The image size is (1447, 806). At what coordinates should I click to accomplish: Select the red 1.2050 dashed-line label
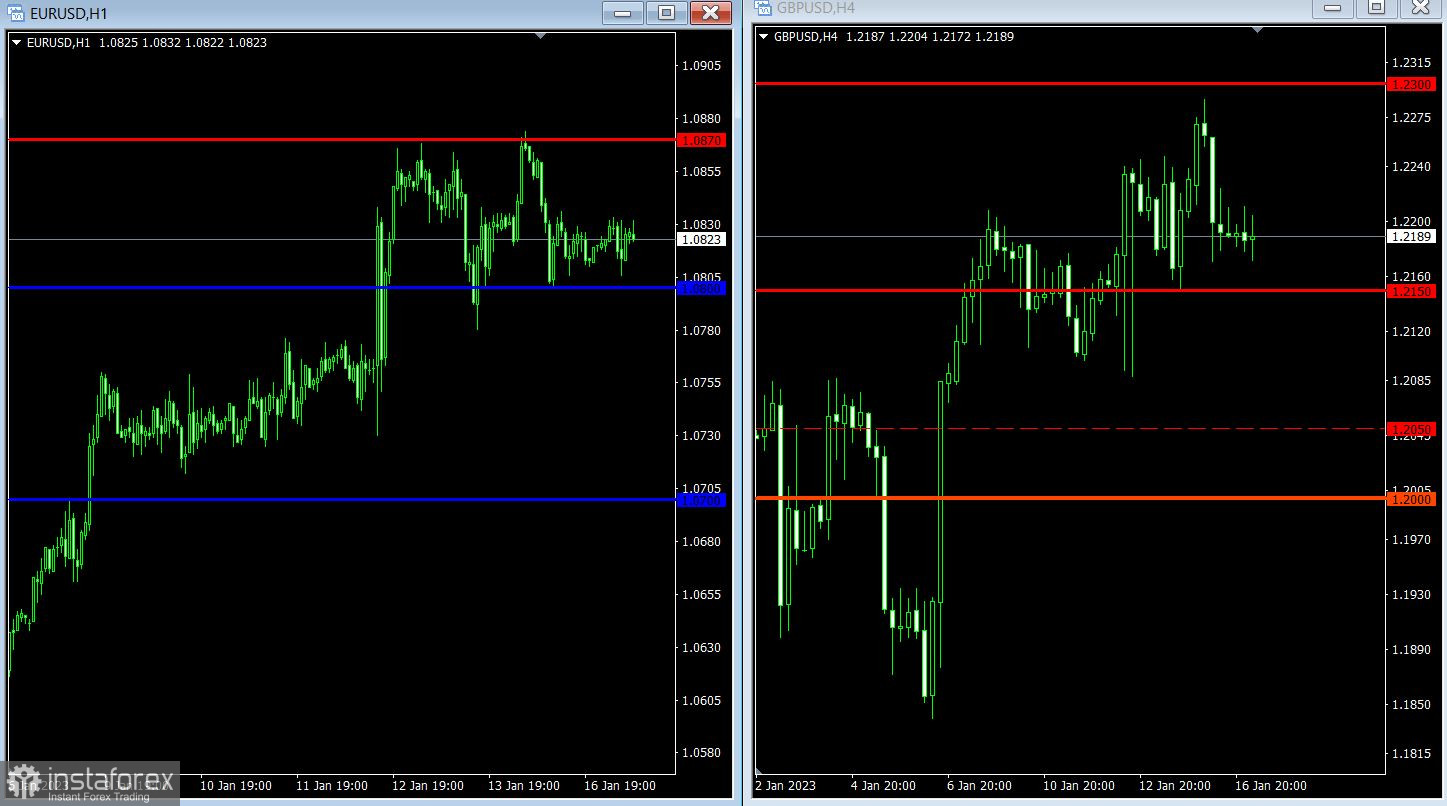(1412, 429)
